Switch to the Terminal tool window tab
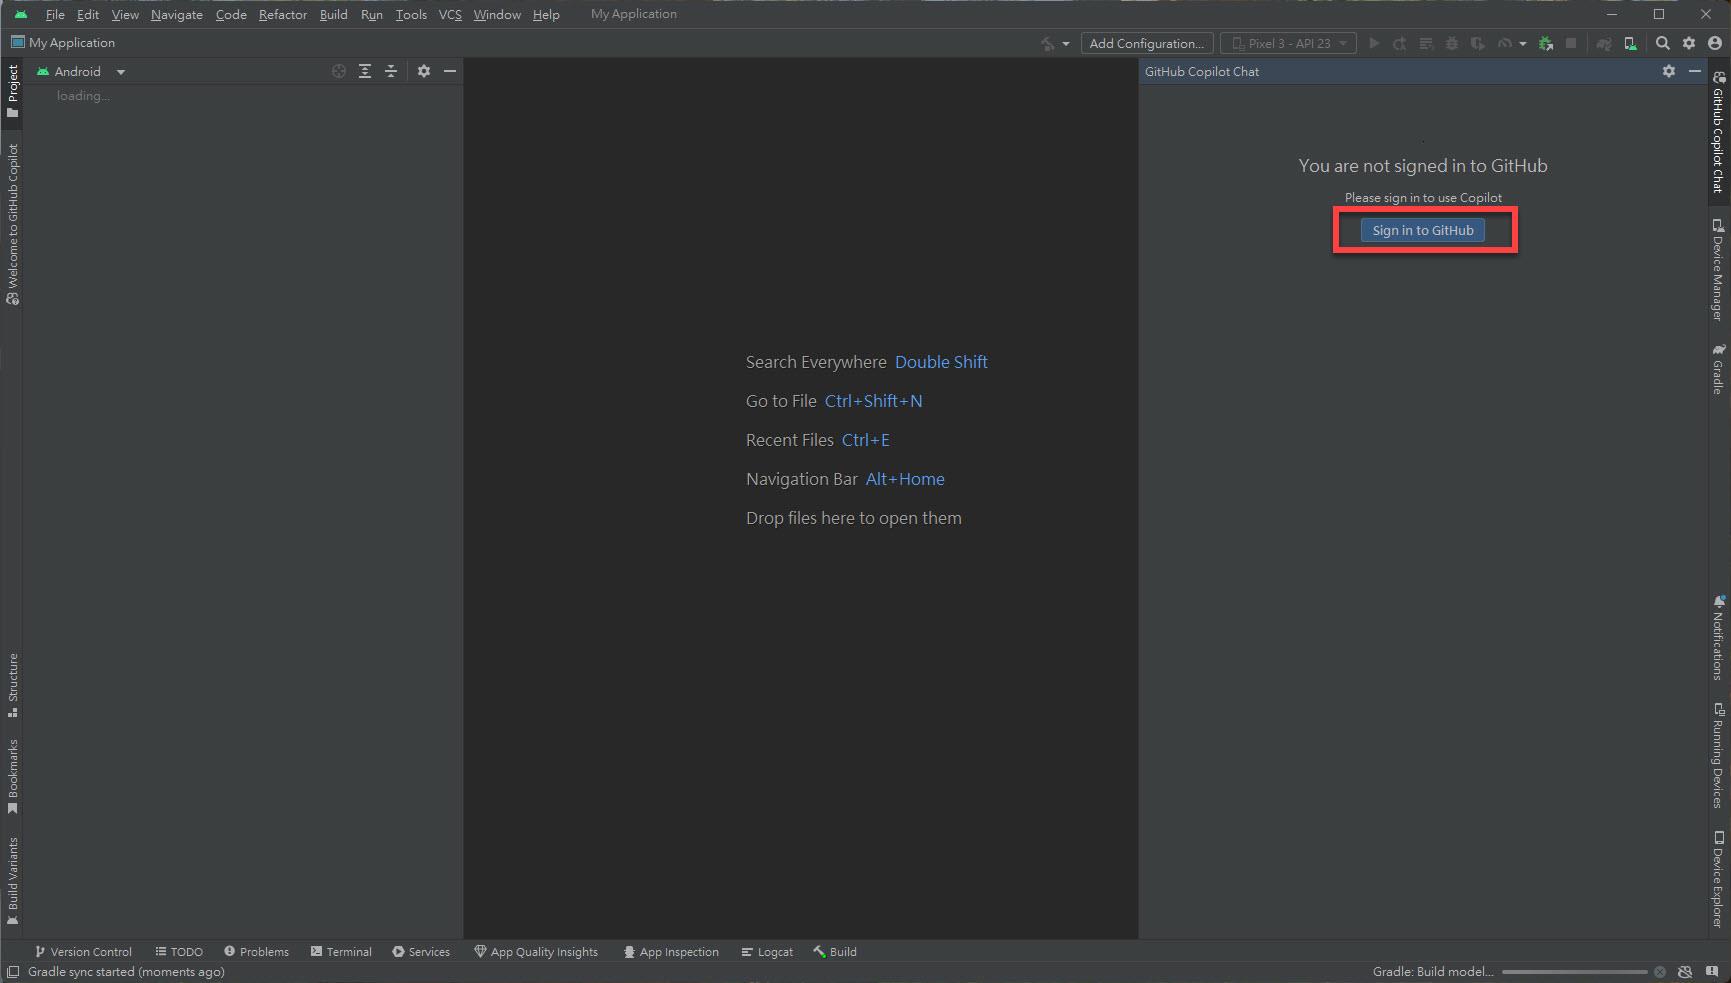 click(341, 952)
